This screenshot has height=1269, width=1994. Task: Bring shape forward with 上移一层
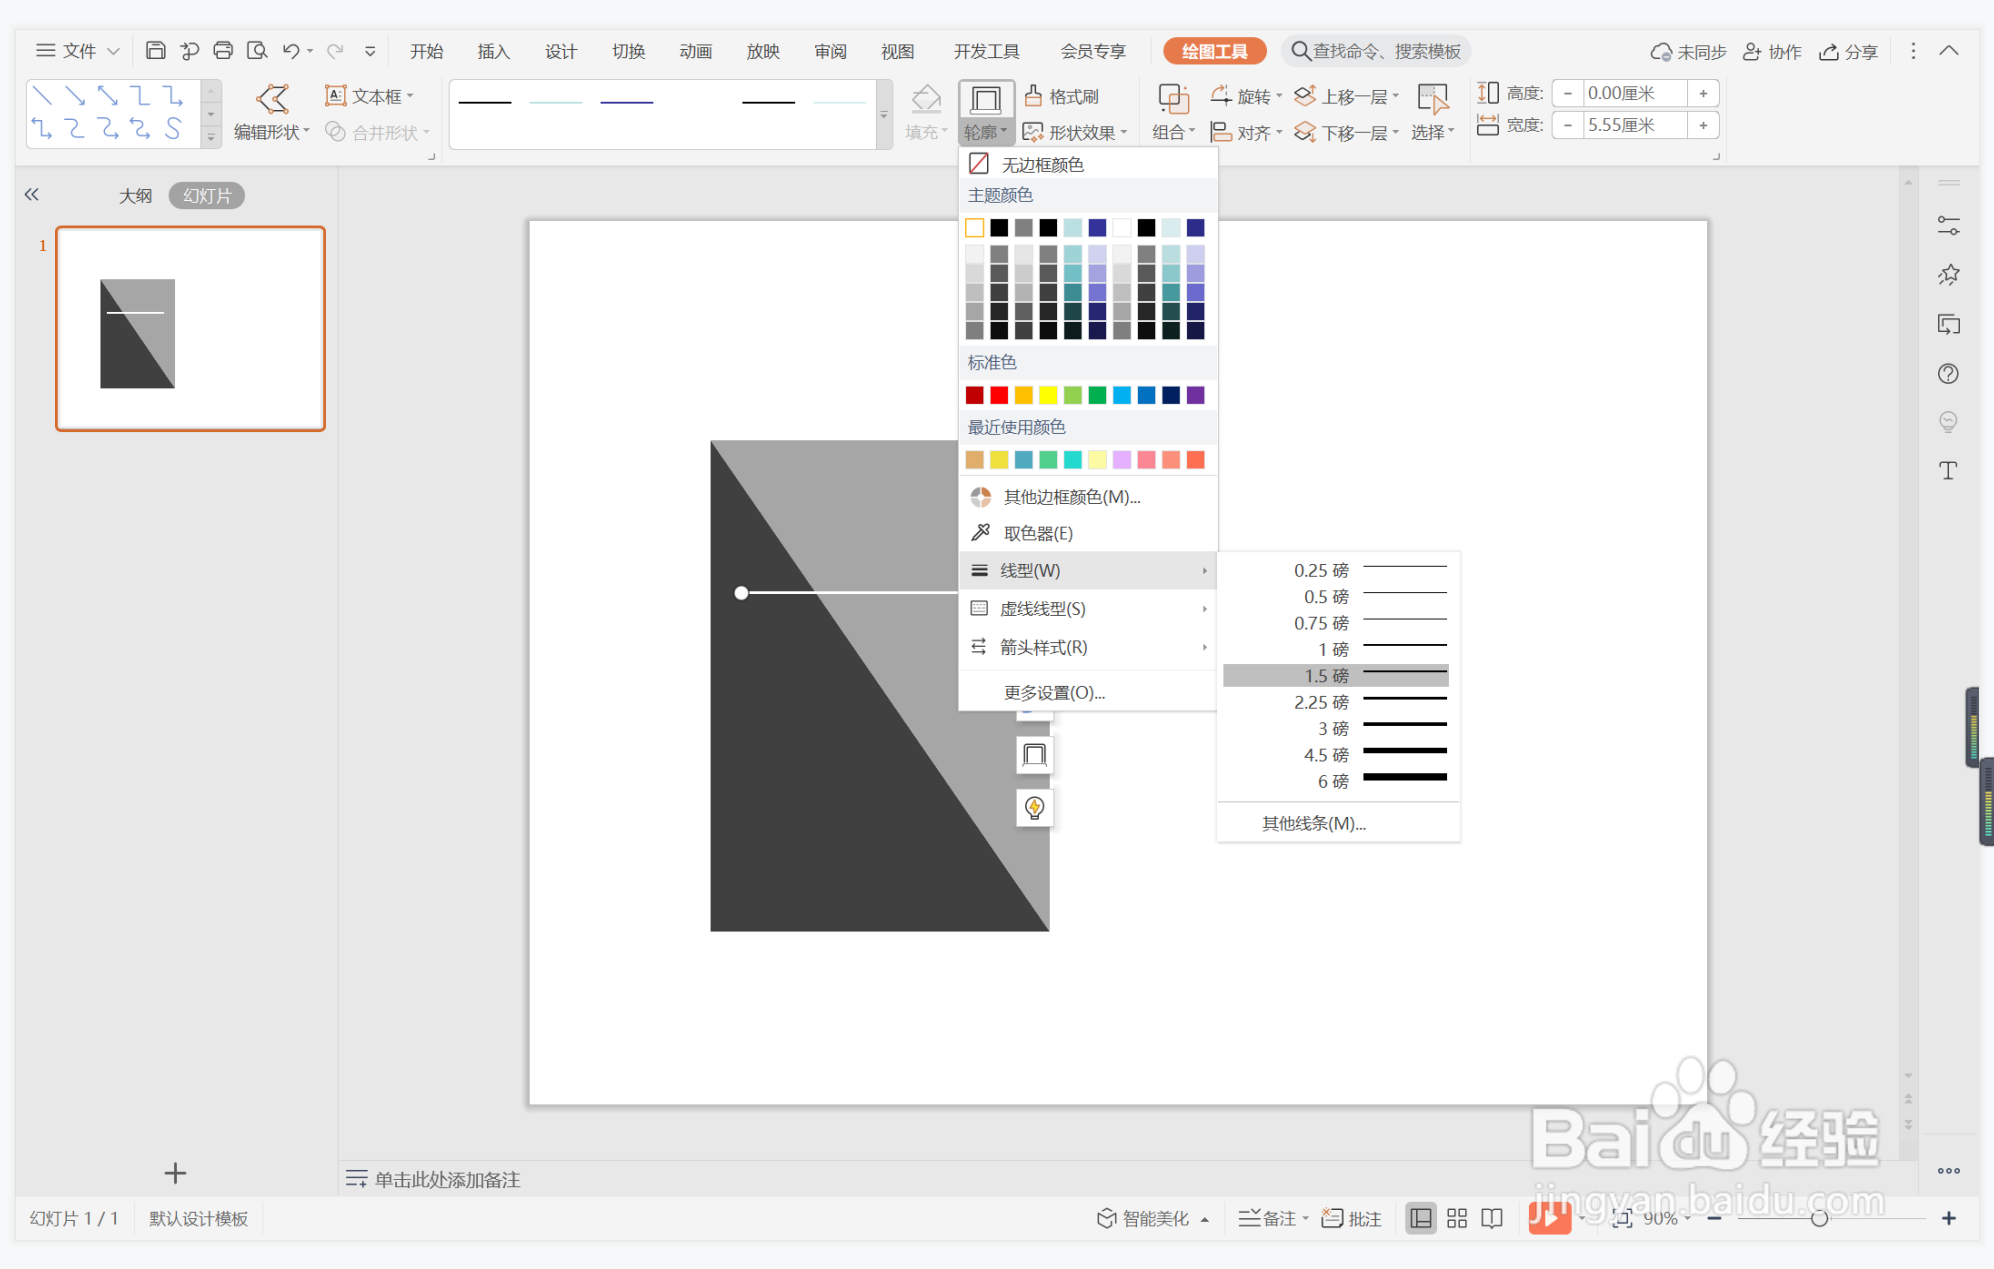coord(1346,96)
